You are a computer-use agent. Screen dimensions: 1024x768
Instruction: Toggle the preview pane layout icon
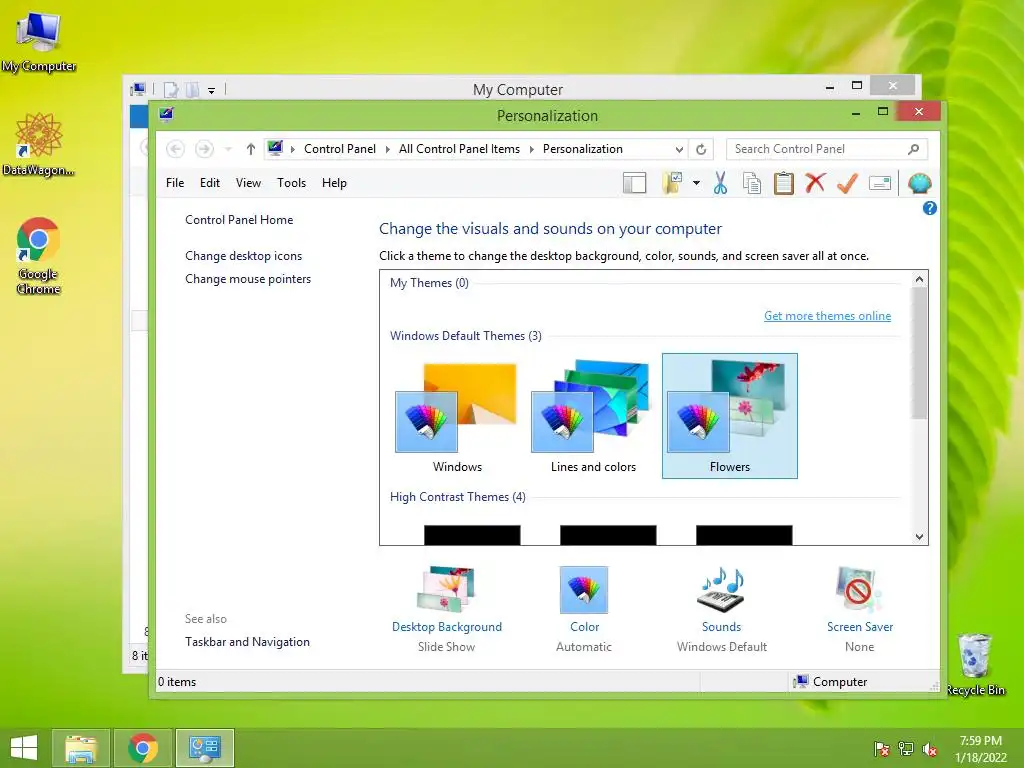(634, 184)
